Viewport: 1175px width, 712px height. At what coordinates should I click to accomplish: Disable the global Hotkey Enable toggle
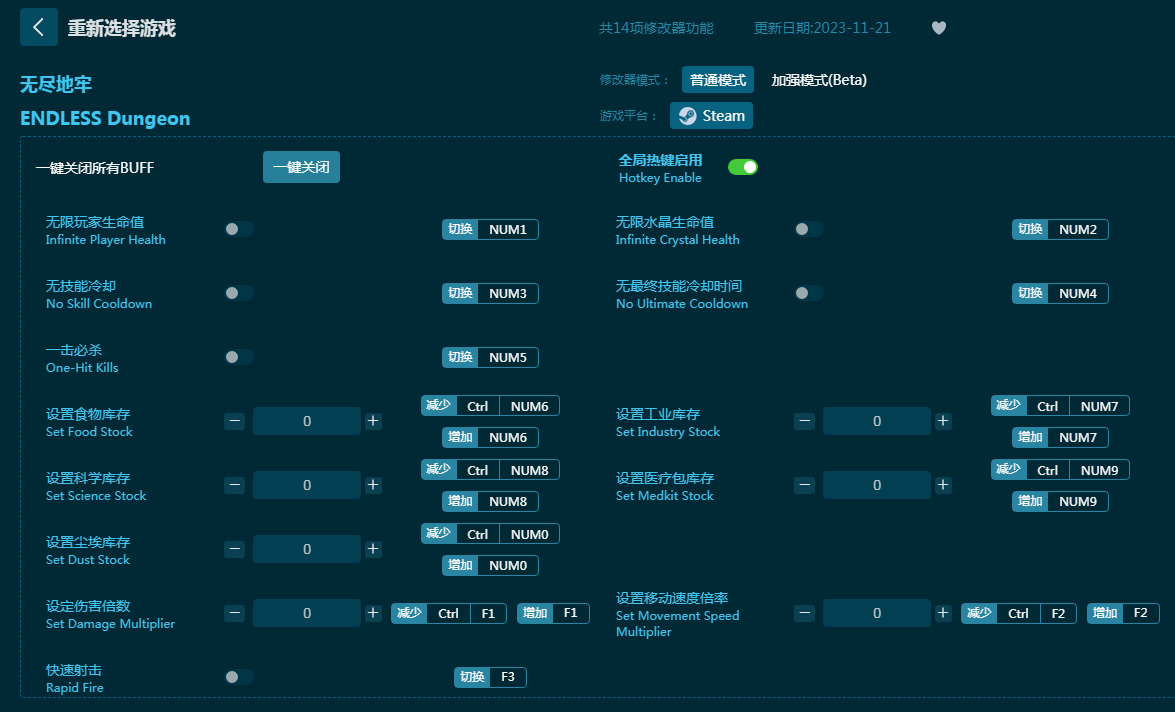(x=742, y=167)
